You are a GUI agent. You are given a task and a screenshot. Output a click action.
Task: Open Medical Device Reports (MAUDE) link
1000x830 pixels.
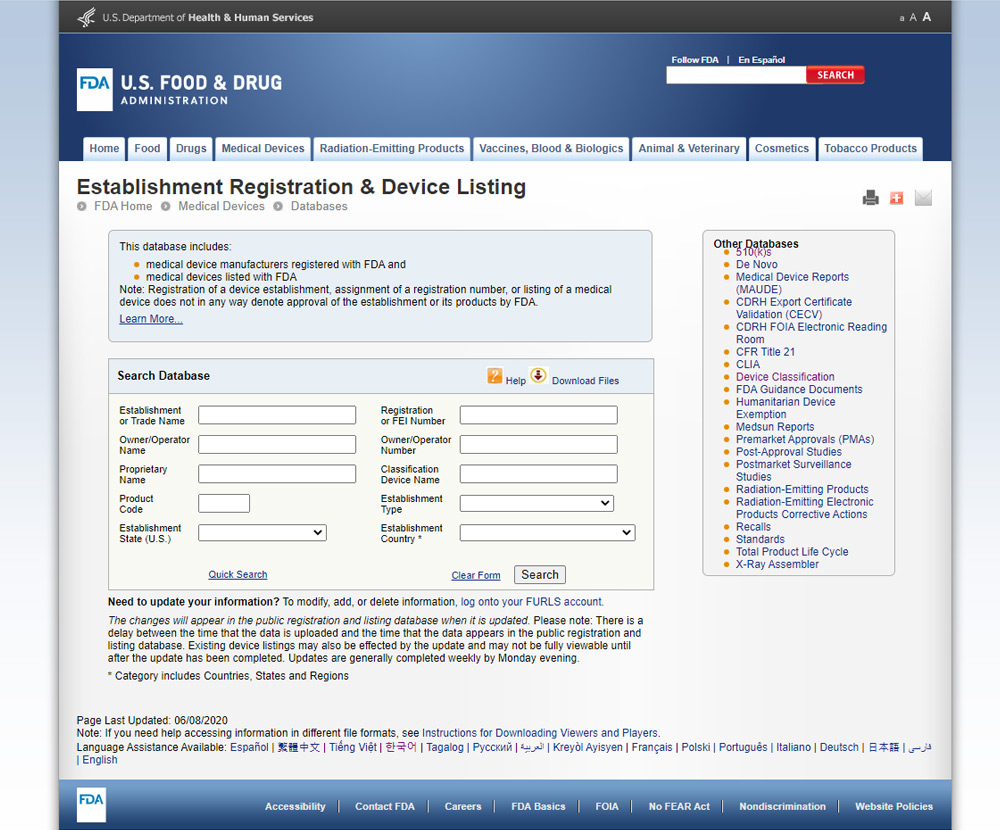click(792, 283)
